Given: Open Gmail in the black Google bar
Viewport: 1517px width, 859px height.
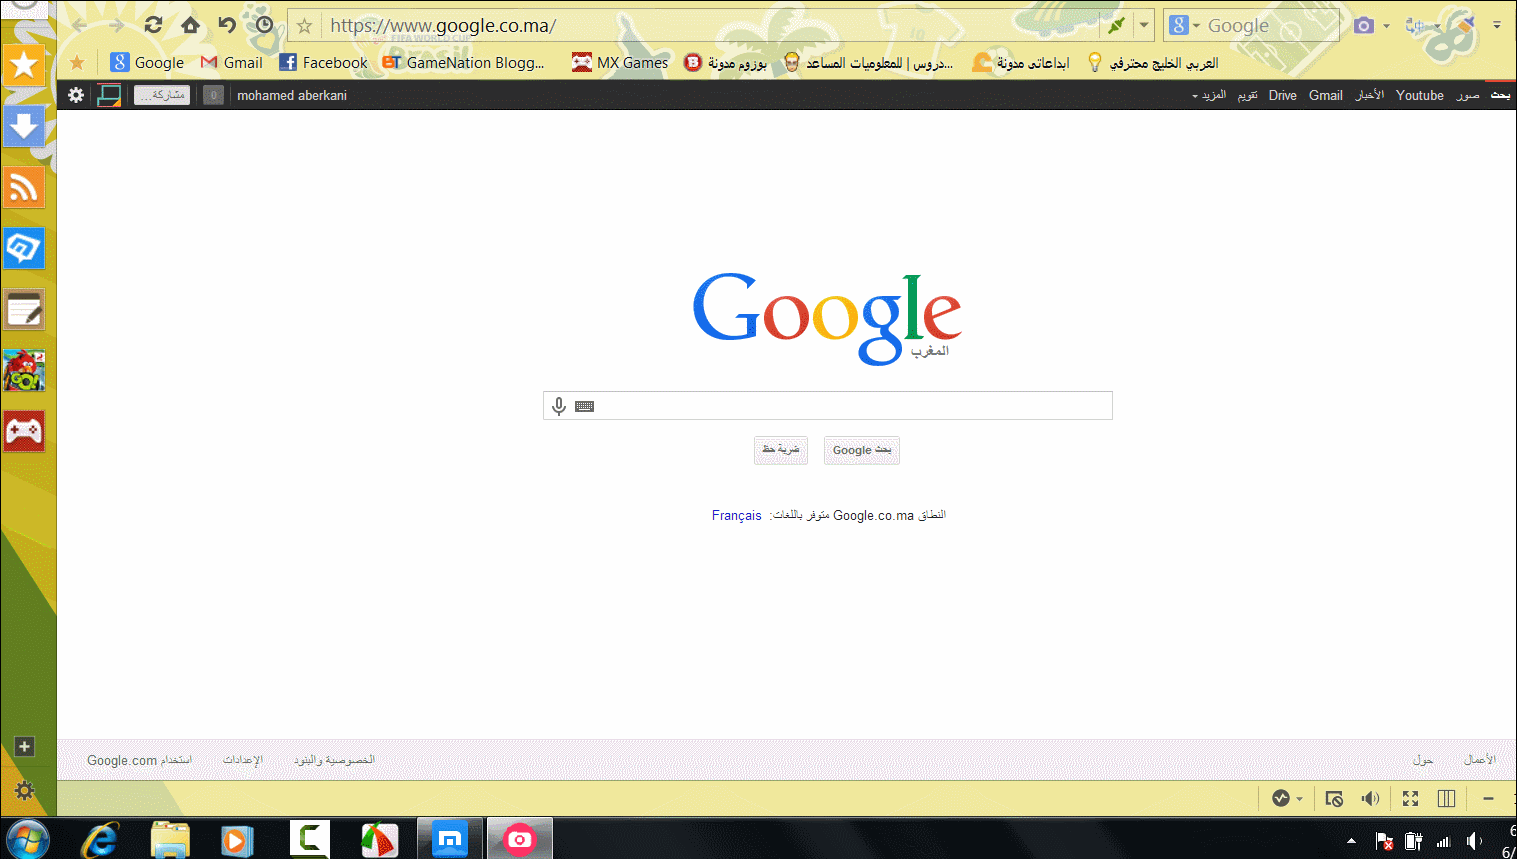Looking at the screenshot, I should pyautogui.click(x=1326, y=95).
